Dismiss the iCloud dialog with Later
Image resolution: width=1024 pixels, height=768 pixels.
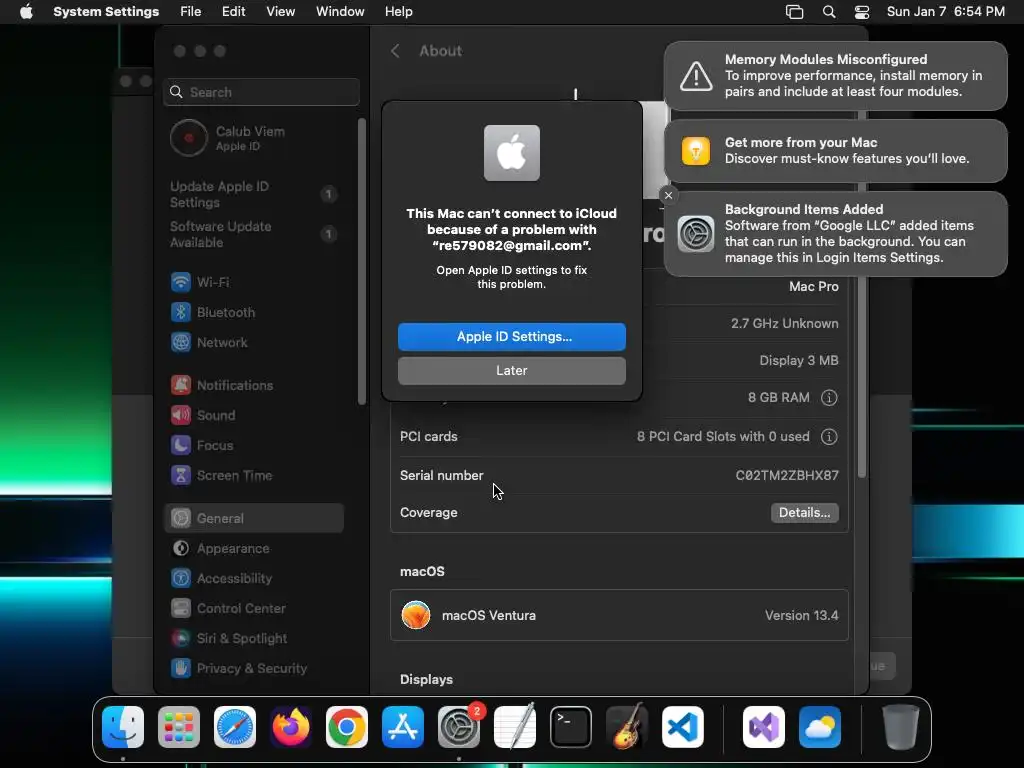512,371
